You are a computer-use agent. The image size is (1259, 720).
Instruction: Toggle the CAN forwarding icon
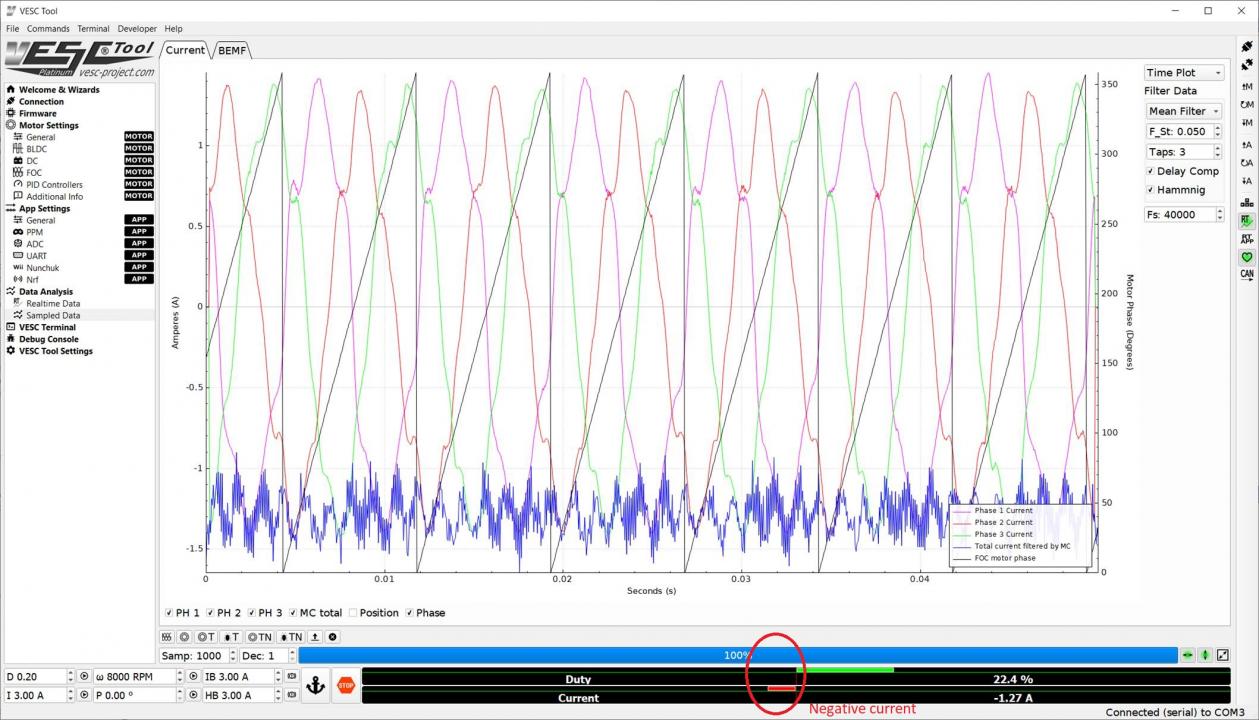coord(1246,274)
